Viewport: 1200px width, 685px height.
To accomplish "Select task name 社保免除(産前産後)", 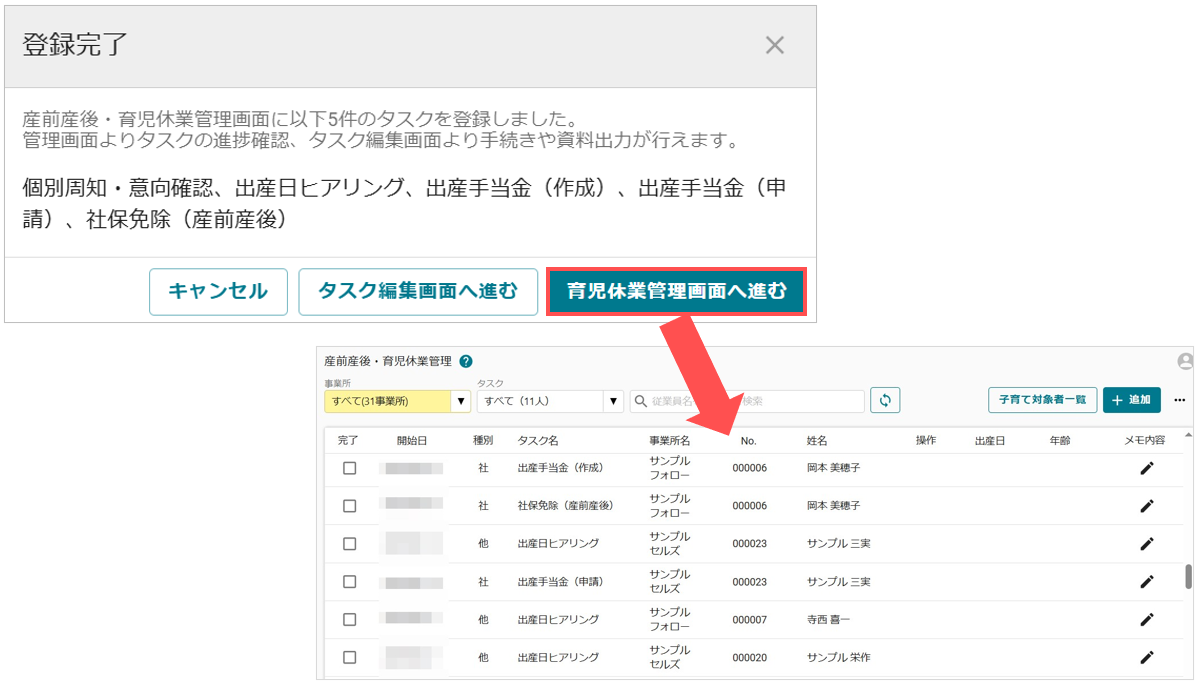I will tap(565, 506).
